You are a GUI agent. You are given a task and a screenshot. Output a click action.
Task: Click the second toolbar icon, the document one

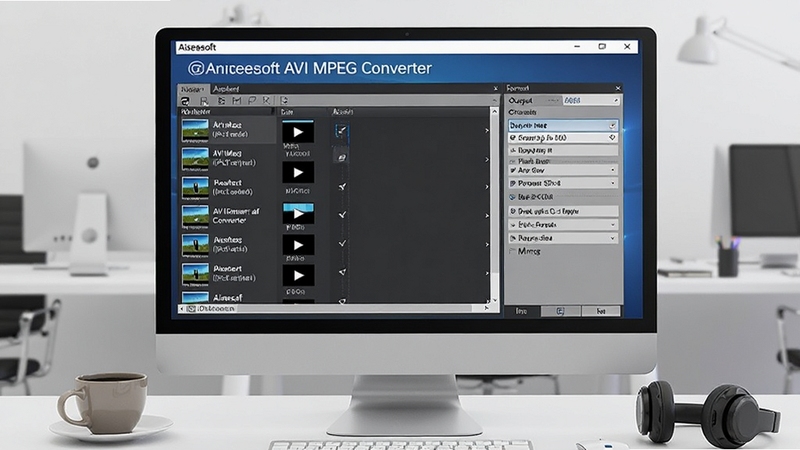tap(204, 101)
